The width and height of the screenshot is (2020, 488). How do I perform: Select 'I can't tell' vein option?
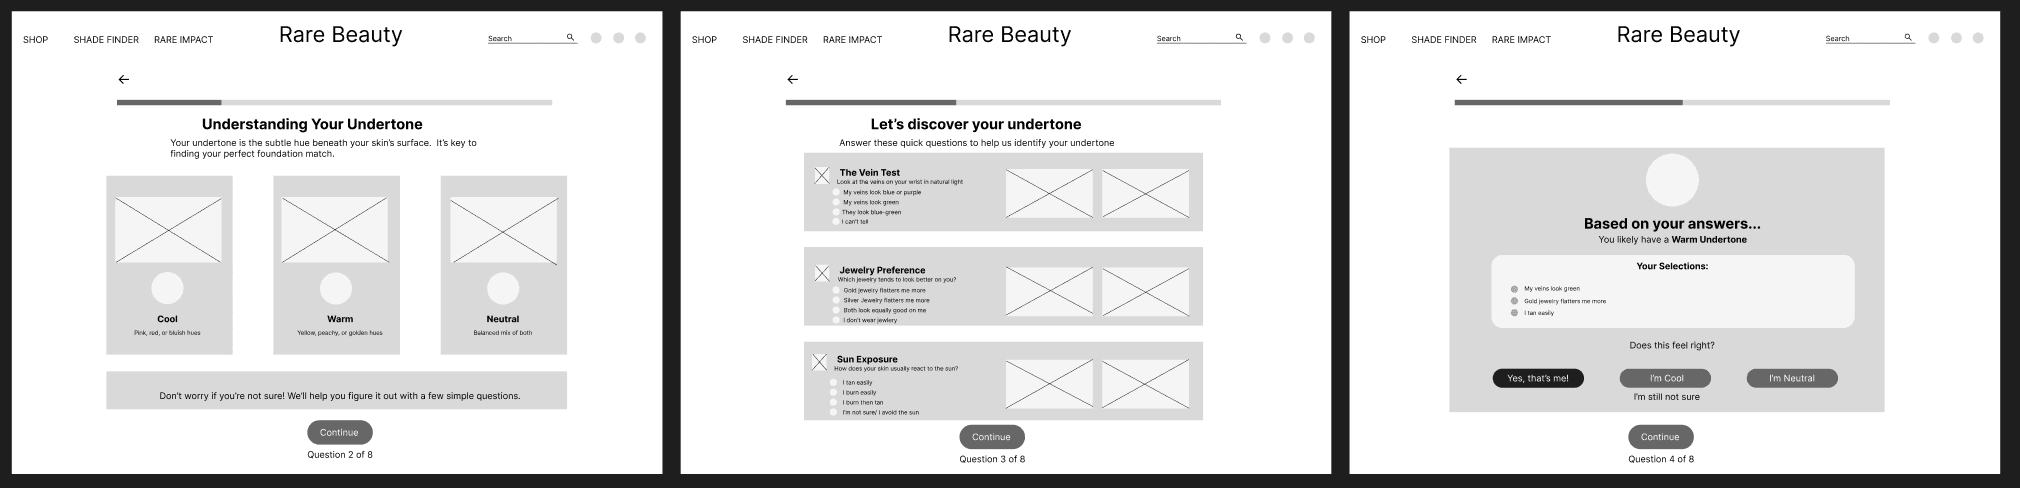point(837,221)
